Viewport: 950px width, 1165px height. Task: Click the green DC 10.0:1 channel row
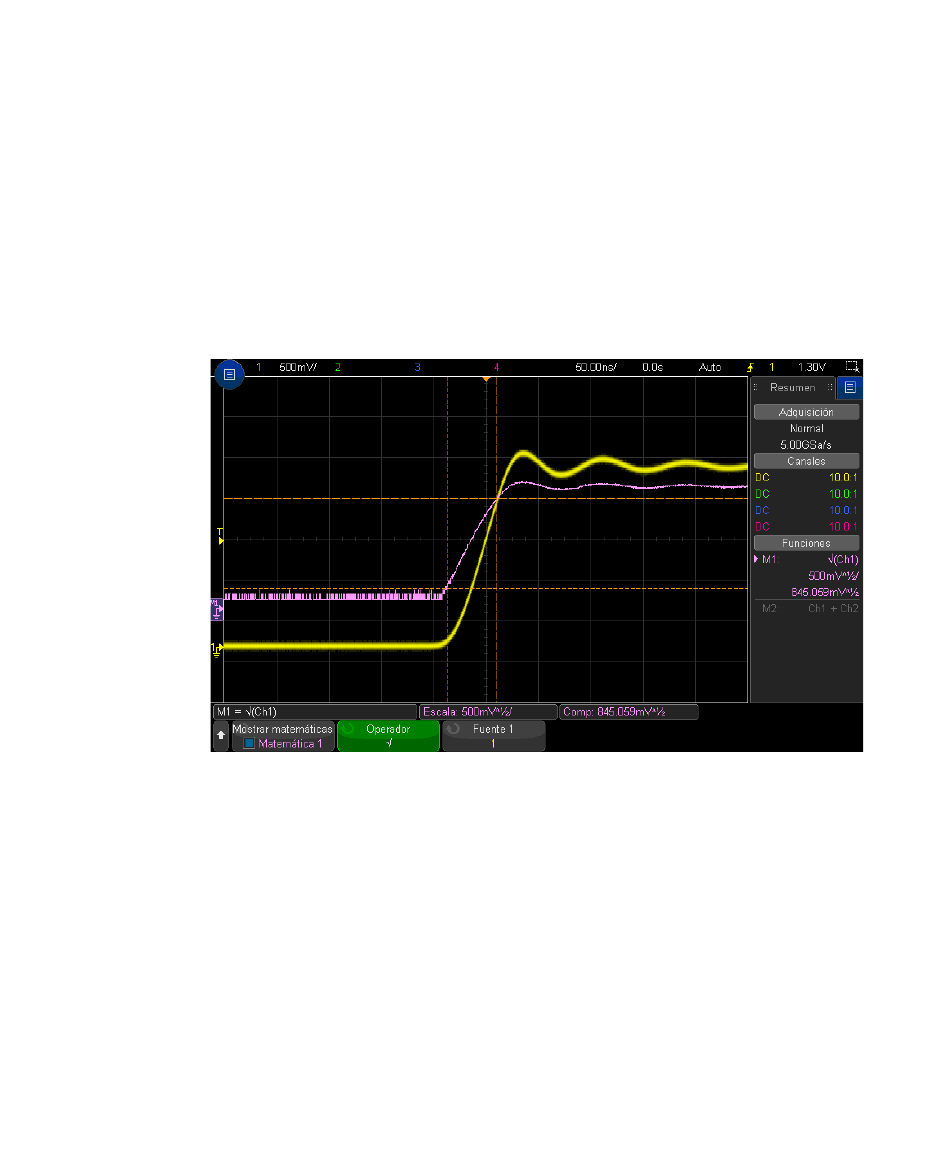pos(806,493)
